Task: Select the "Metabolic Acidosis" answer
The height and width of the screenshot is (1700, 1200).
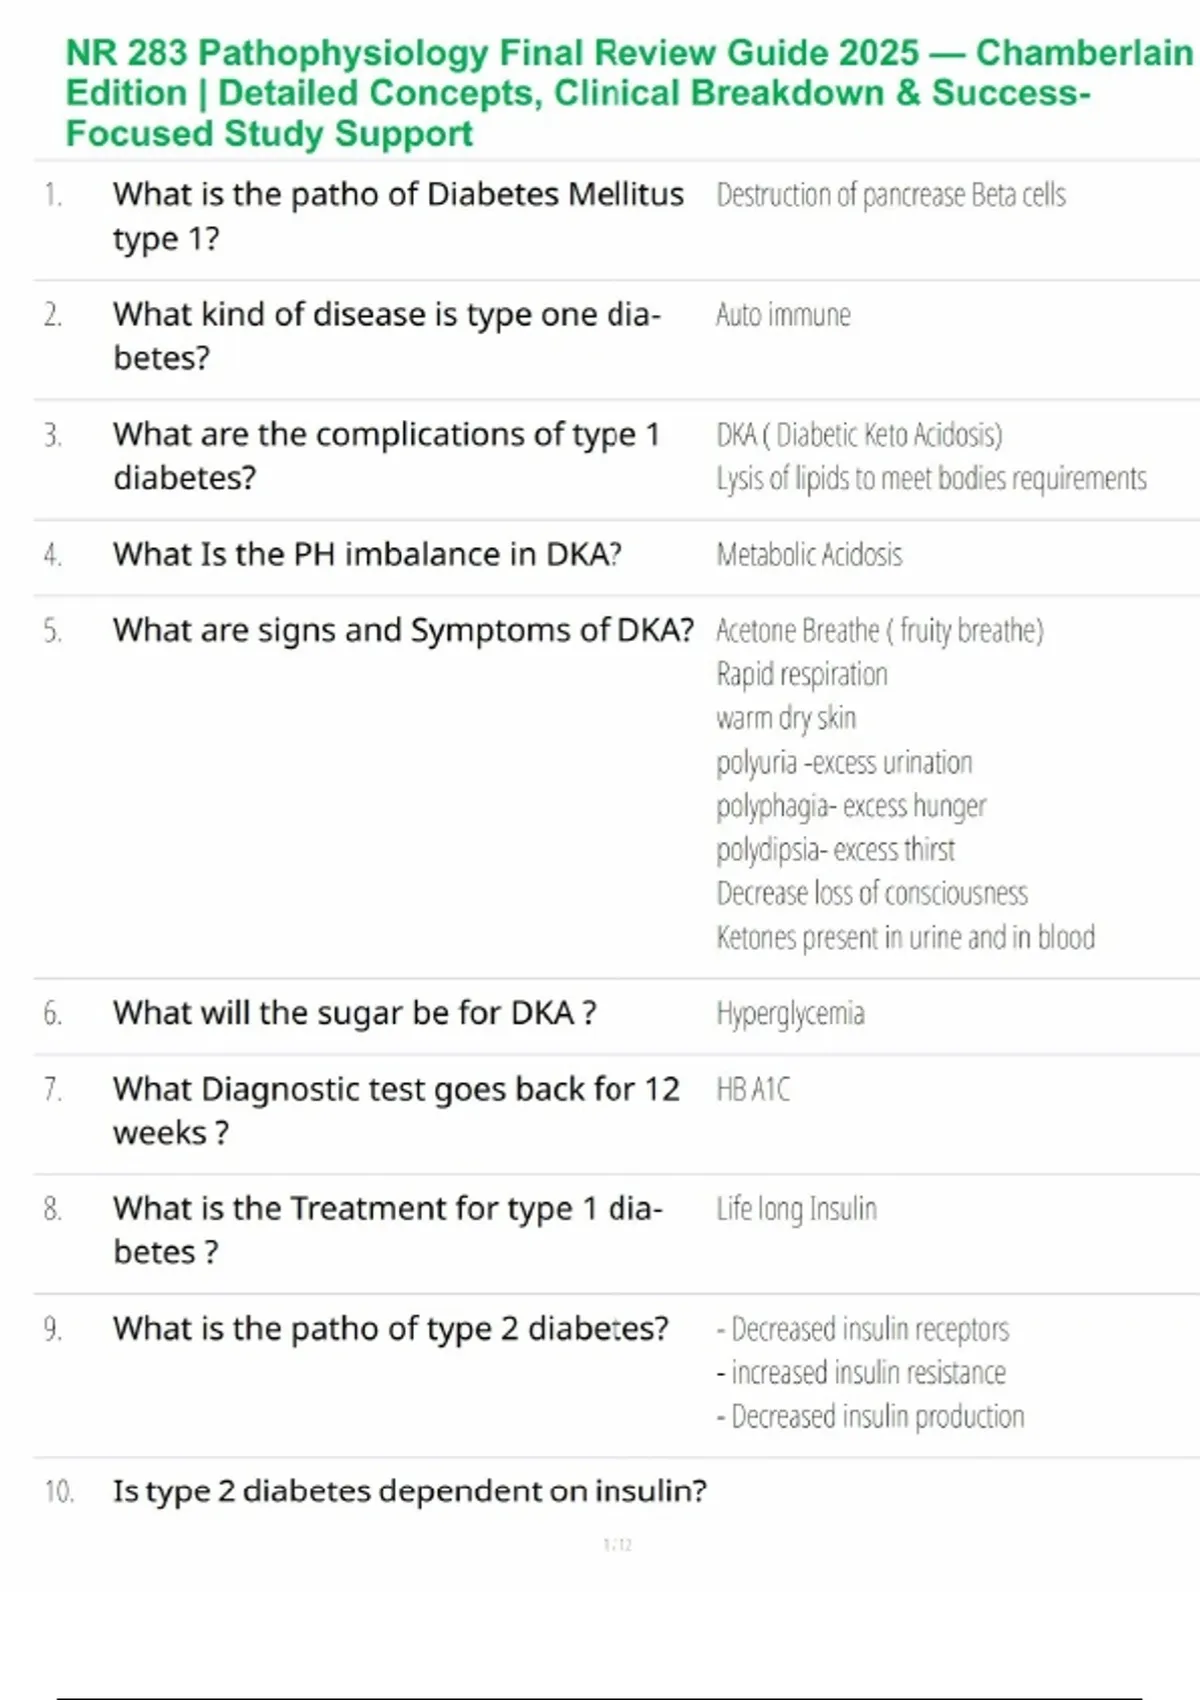Action: [809, 555]
